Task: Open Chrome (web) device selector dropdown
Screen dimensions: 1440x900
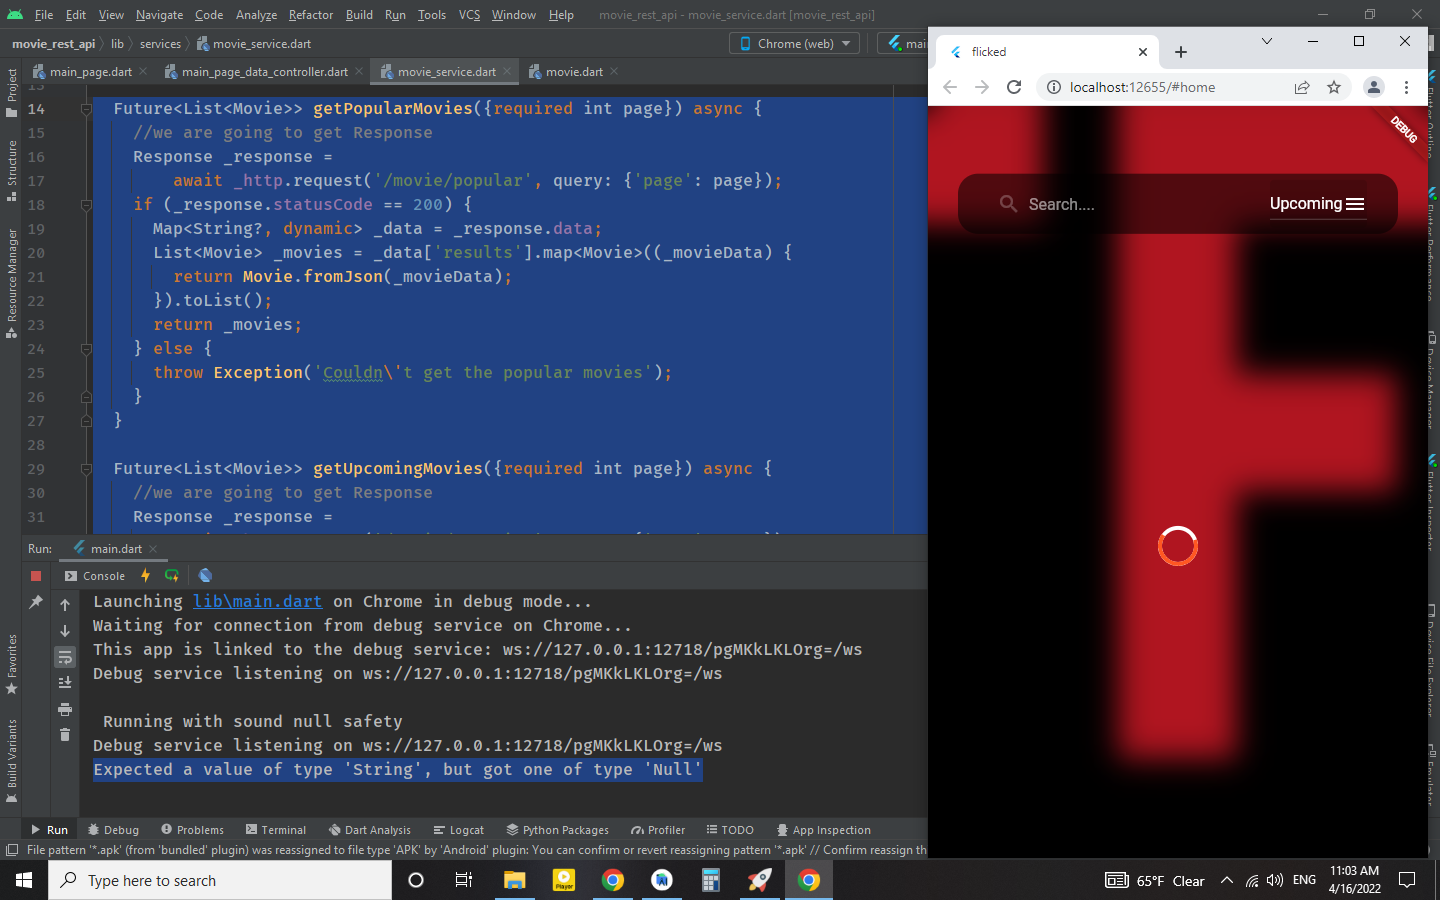Action: pos(795,44)
